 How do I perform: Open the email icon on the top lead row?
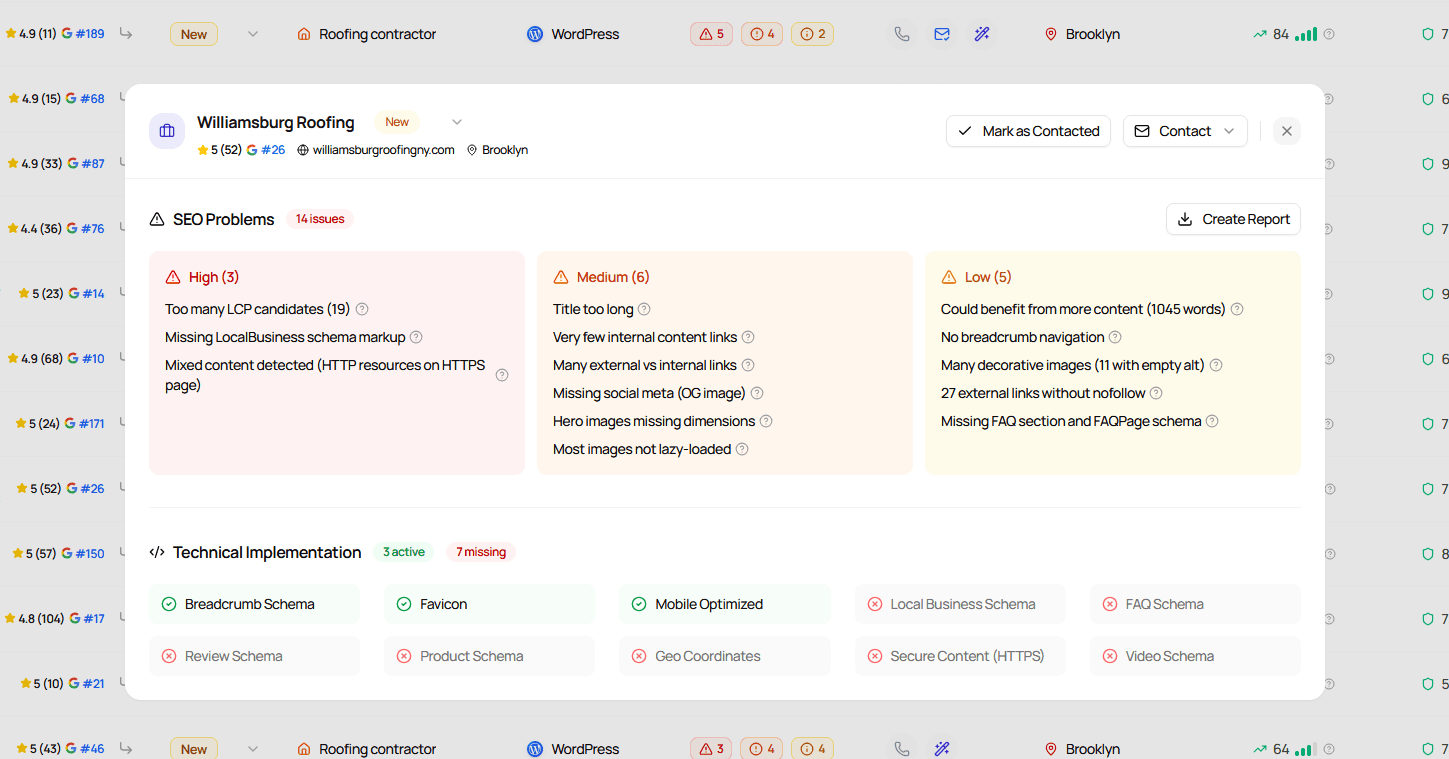click(941, 33)
